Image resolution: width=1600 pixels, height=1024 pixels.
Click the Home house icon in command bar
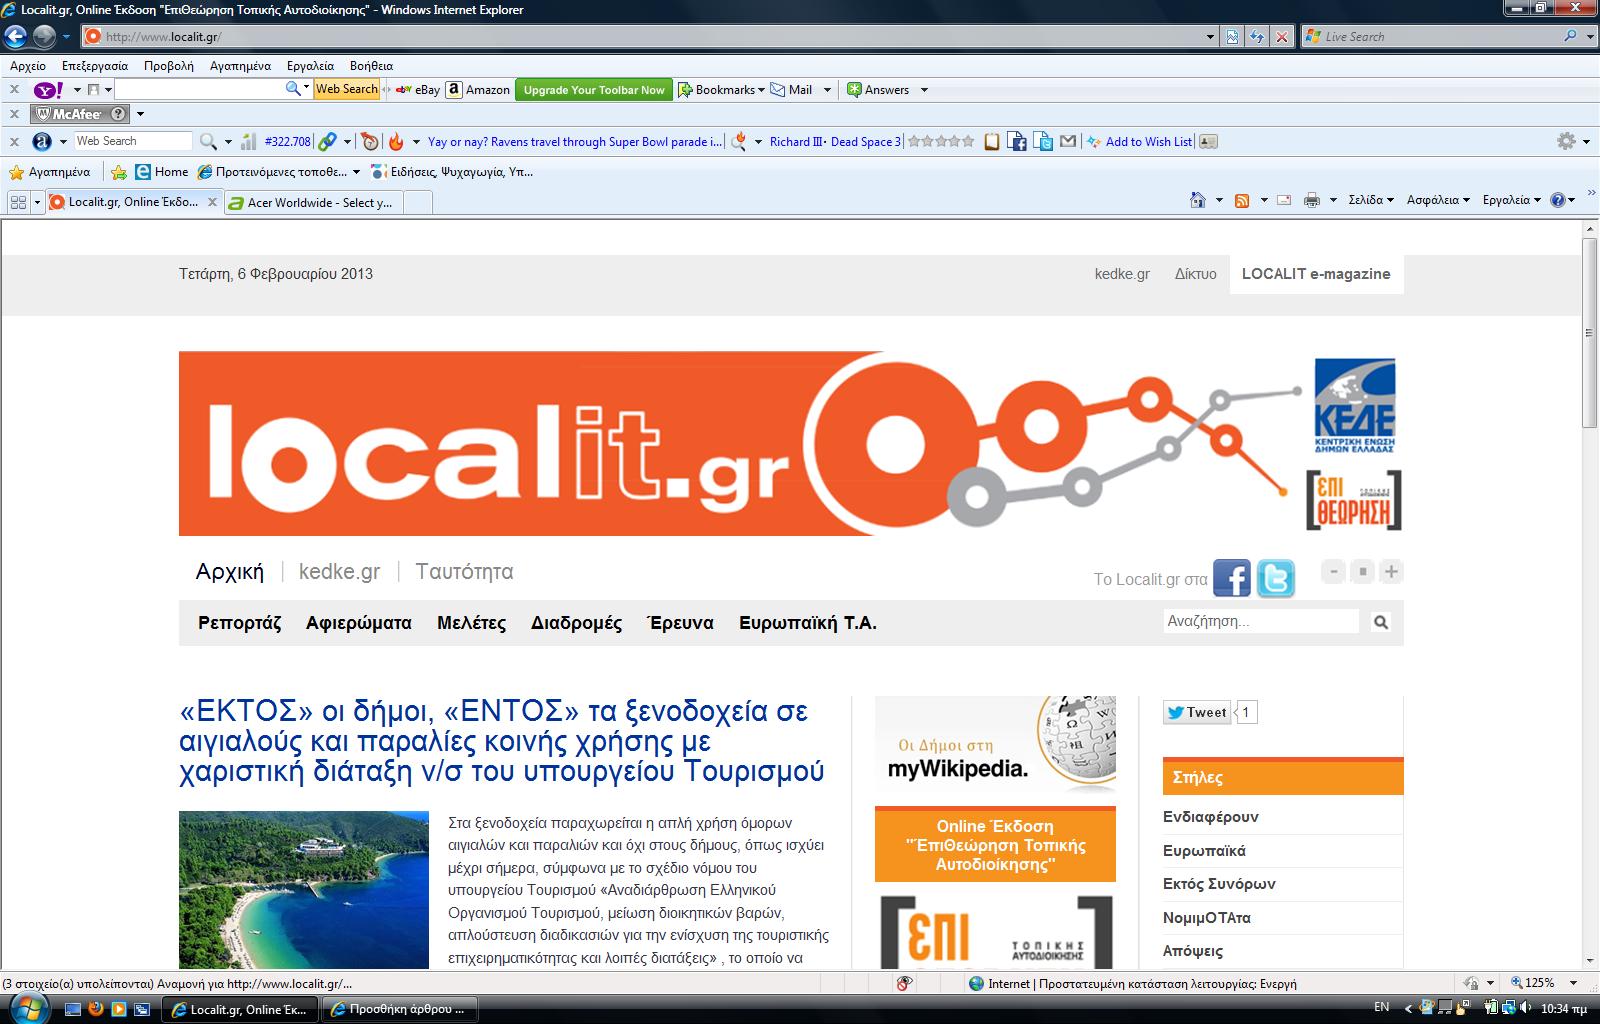(1198, 200)
